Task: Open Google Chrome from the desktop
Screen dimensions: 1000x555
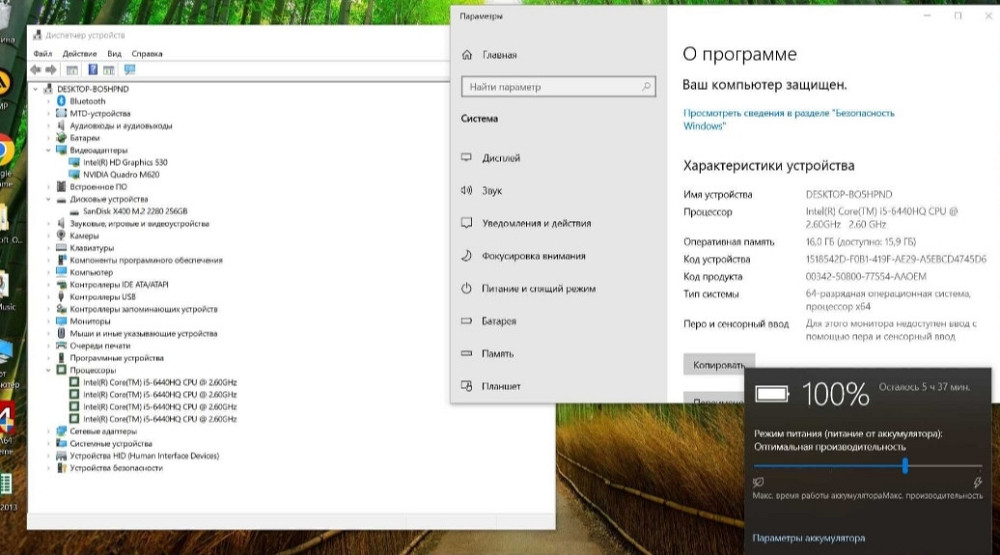Action: (4, 150)
